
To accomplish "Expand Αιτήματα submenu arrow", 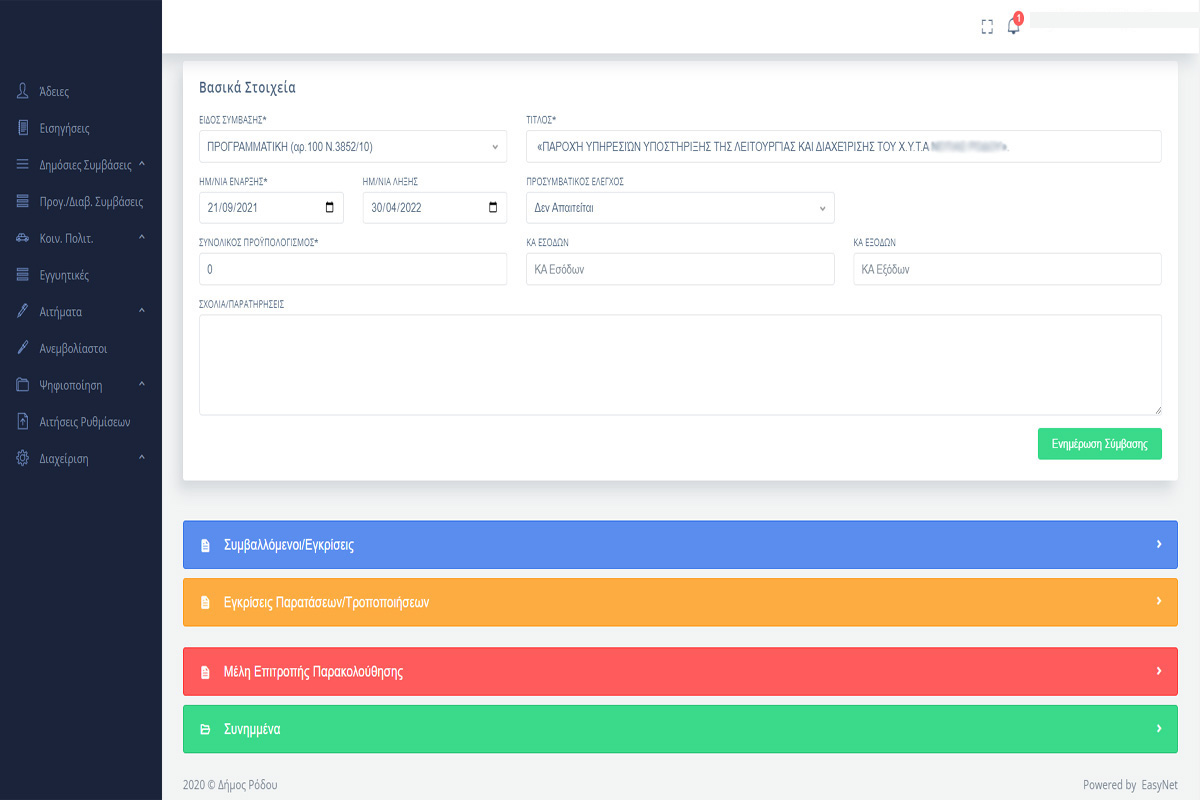I will (x=142, y=311).
